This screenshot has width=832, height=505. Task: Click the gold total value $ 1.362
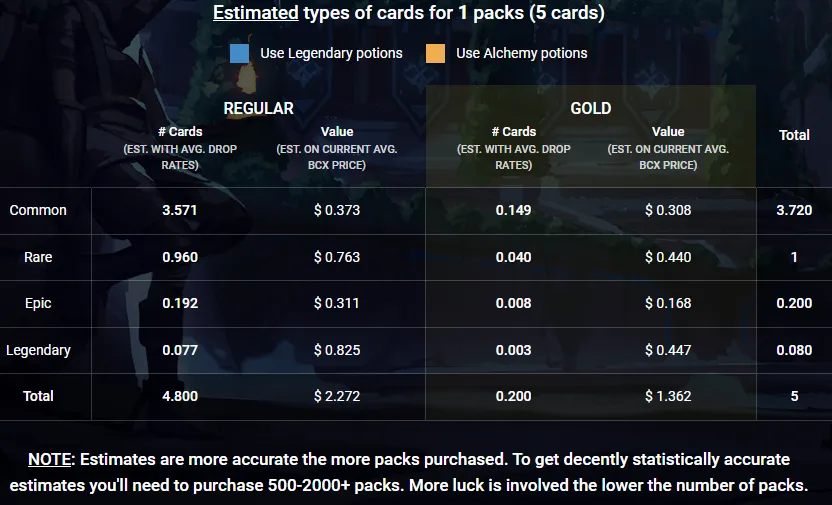(668, 396)
